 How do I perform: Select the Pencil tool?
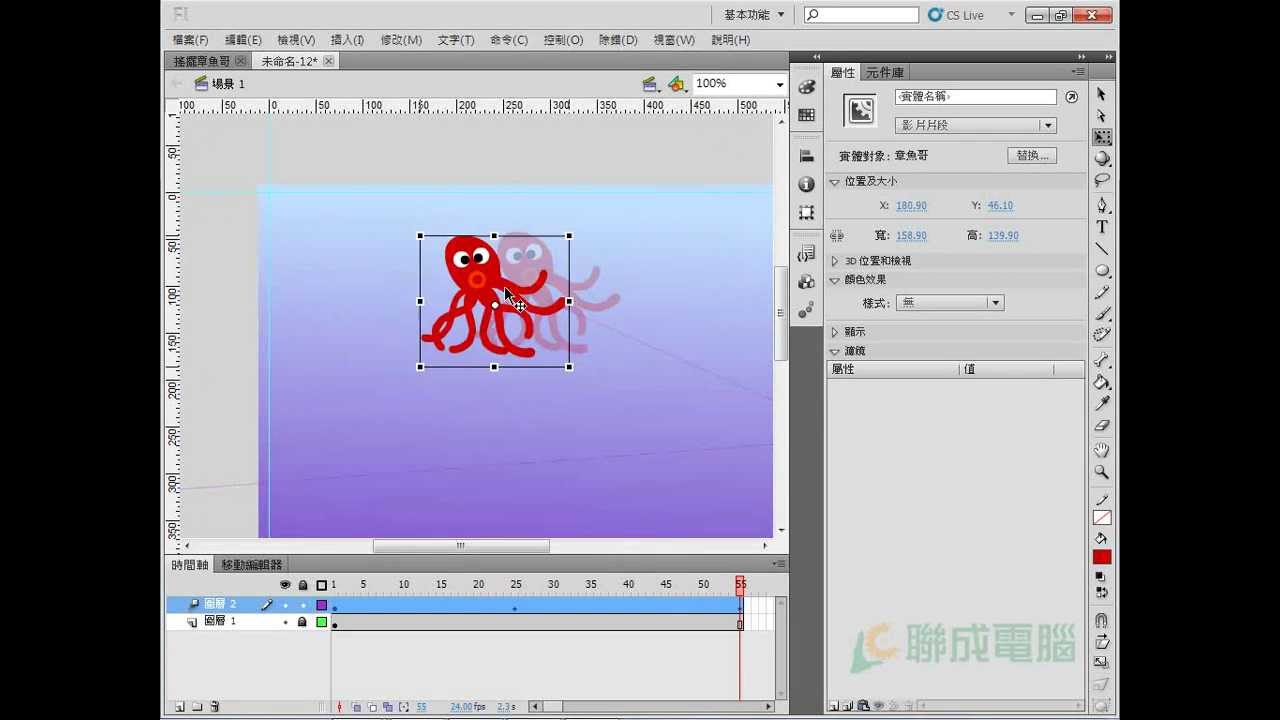click(x=1102, y=293)
